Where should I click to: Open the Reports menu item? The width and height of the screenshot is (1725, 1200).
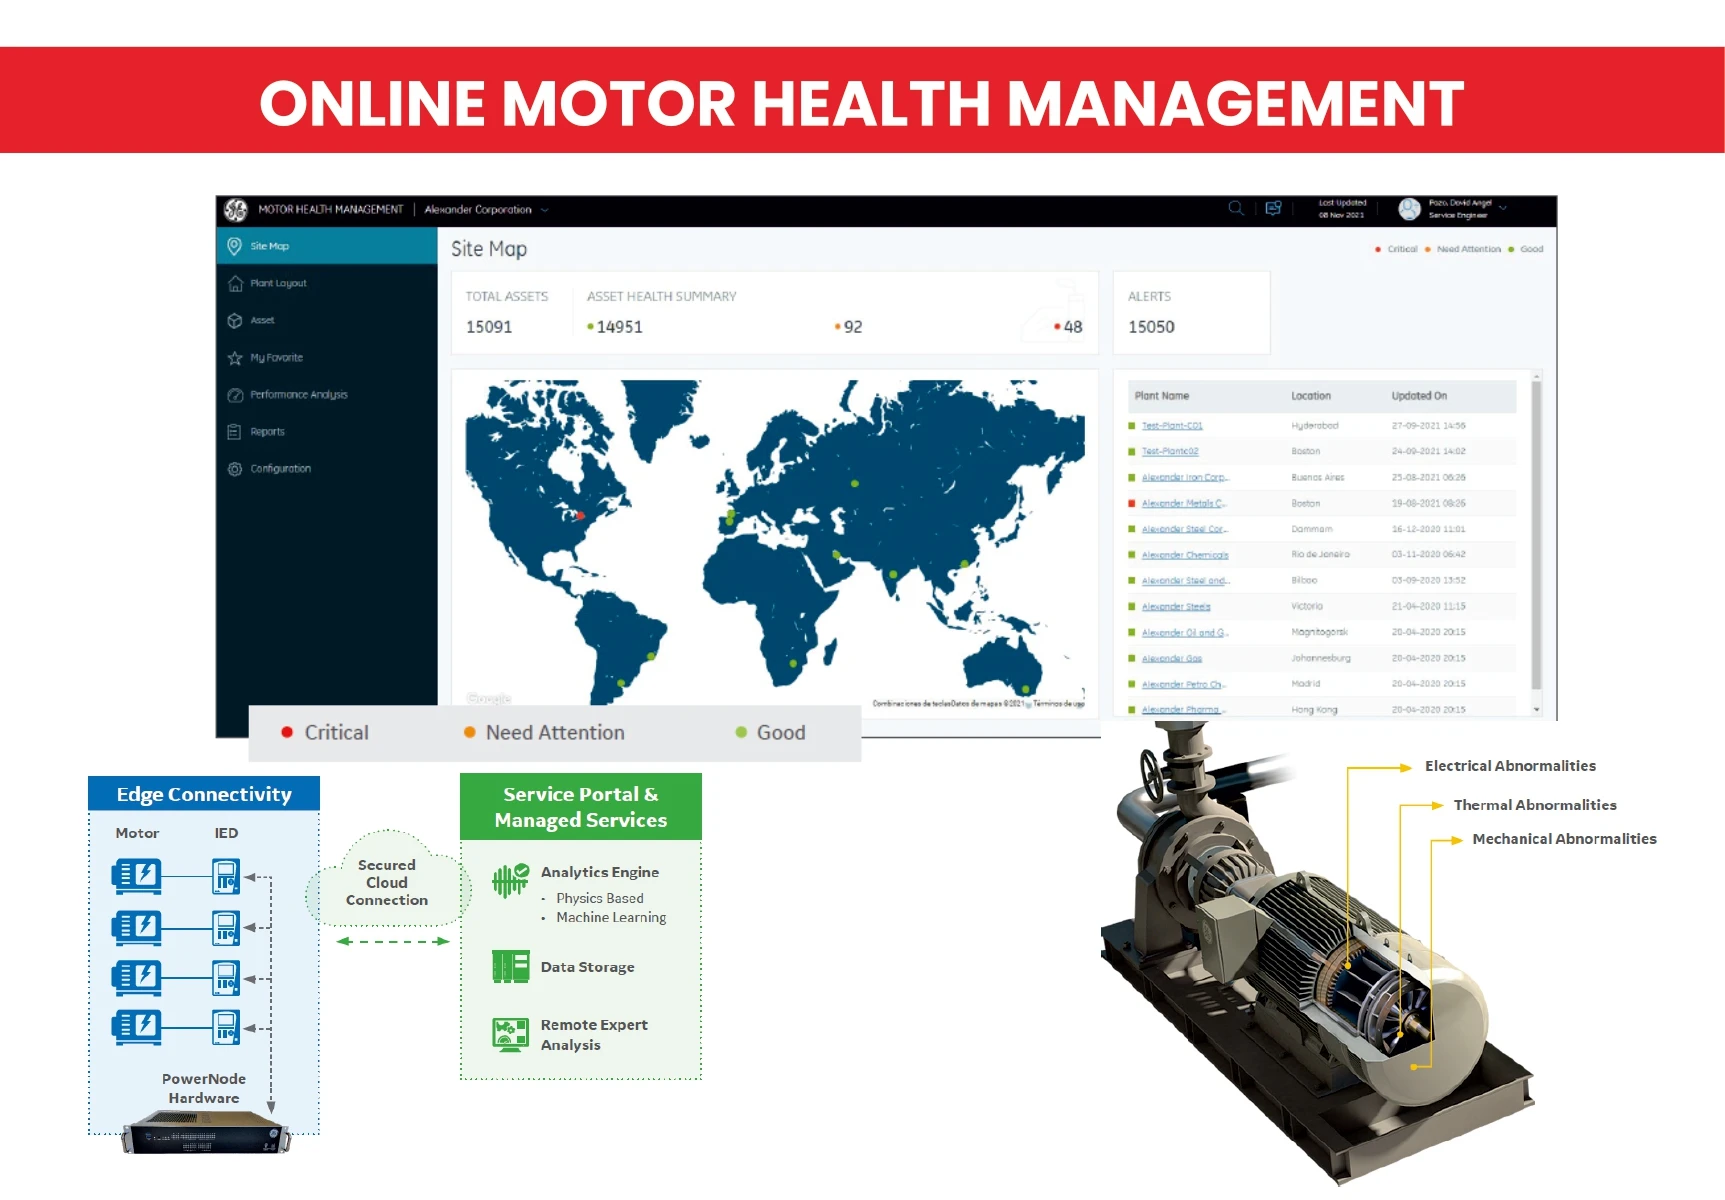(x=267, y=432)
